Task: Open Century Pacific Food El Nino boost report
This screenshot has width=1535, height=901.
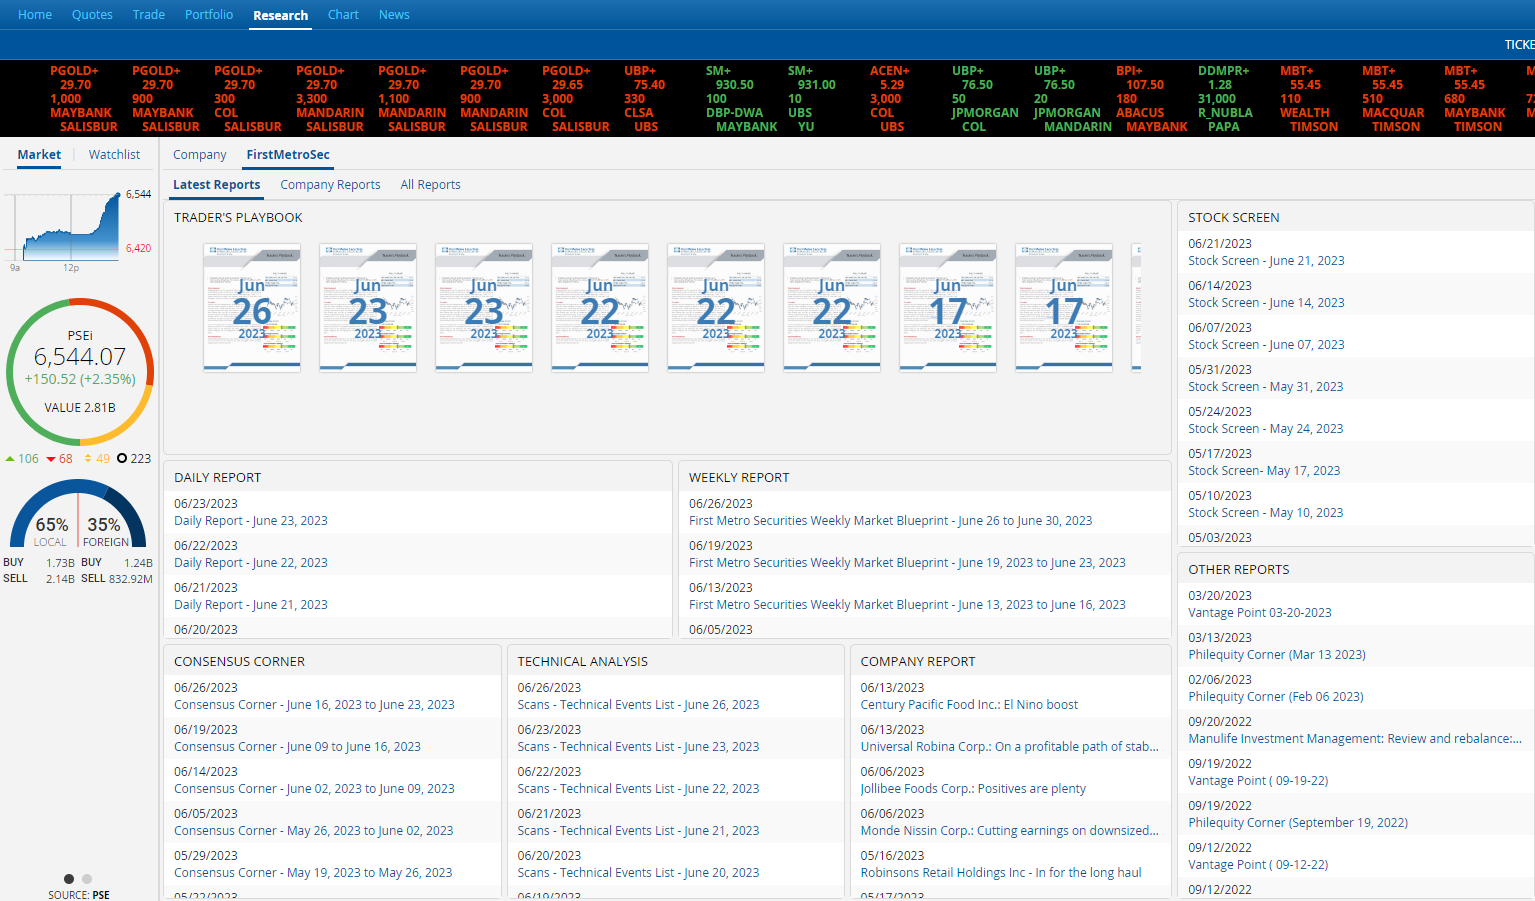Action: pyautogui.click(x=969, y=705)
